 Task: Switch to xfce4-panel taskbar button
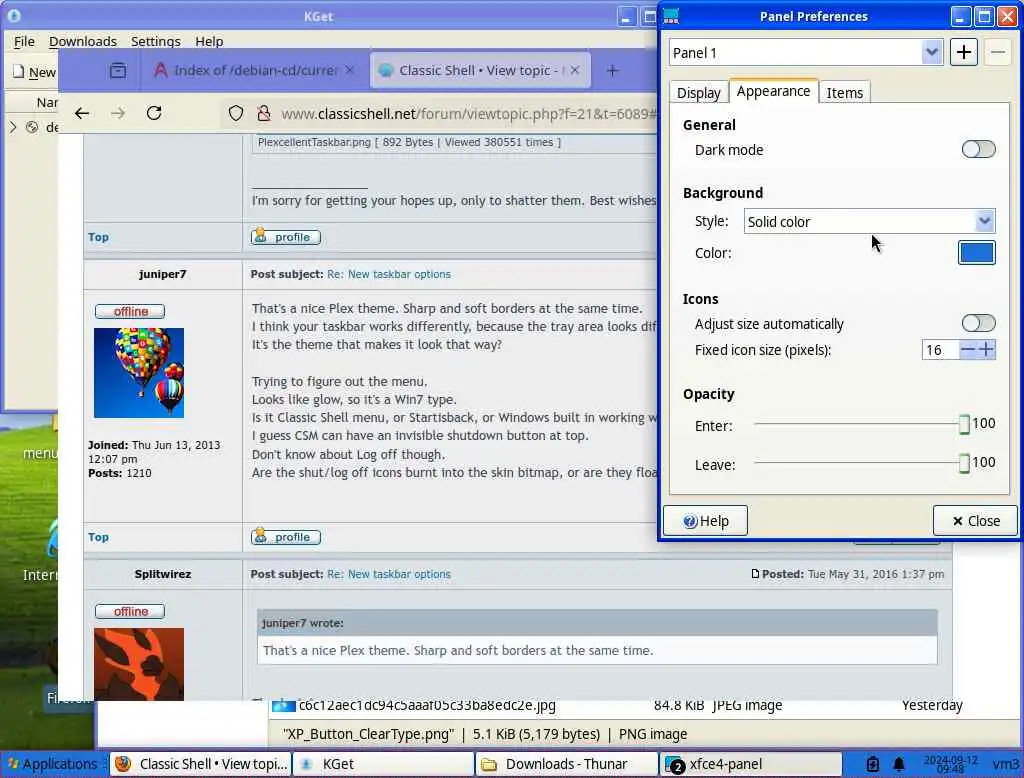pos(751,764)
